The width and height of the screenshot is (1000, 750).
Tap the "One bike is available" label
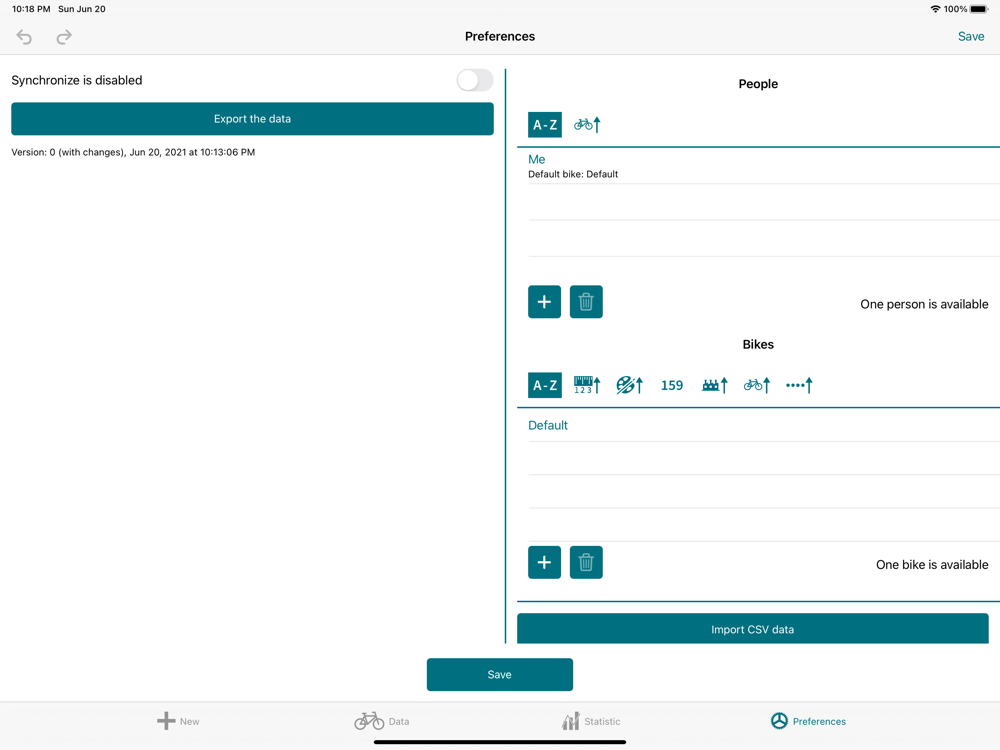click(x=932, y=564)
